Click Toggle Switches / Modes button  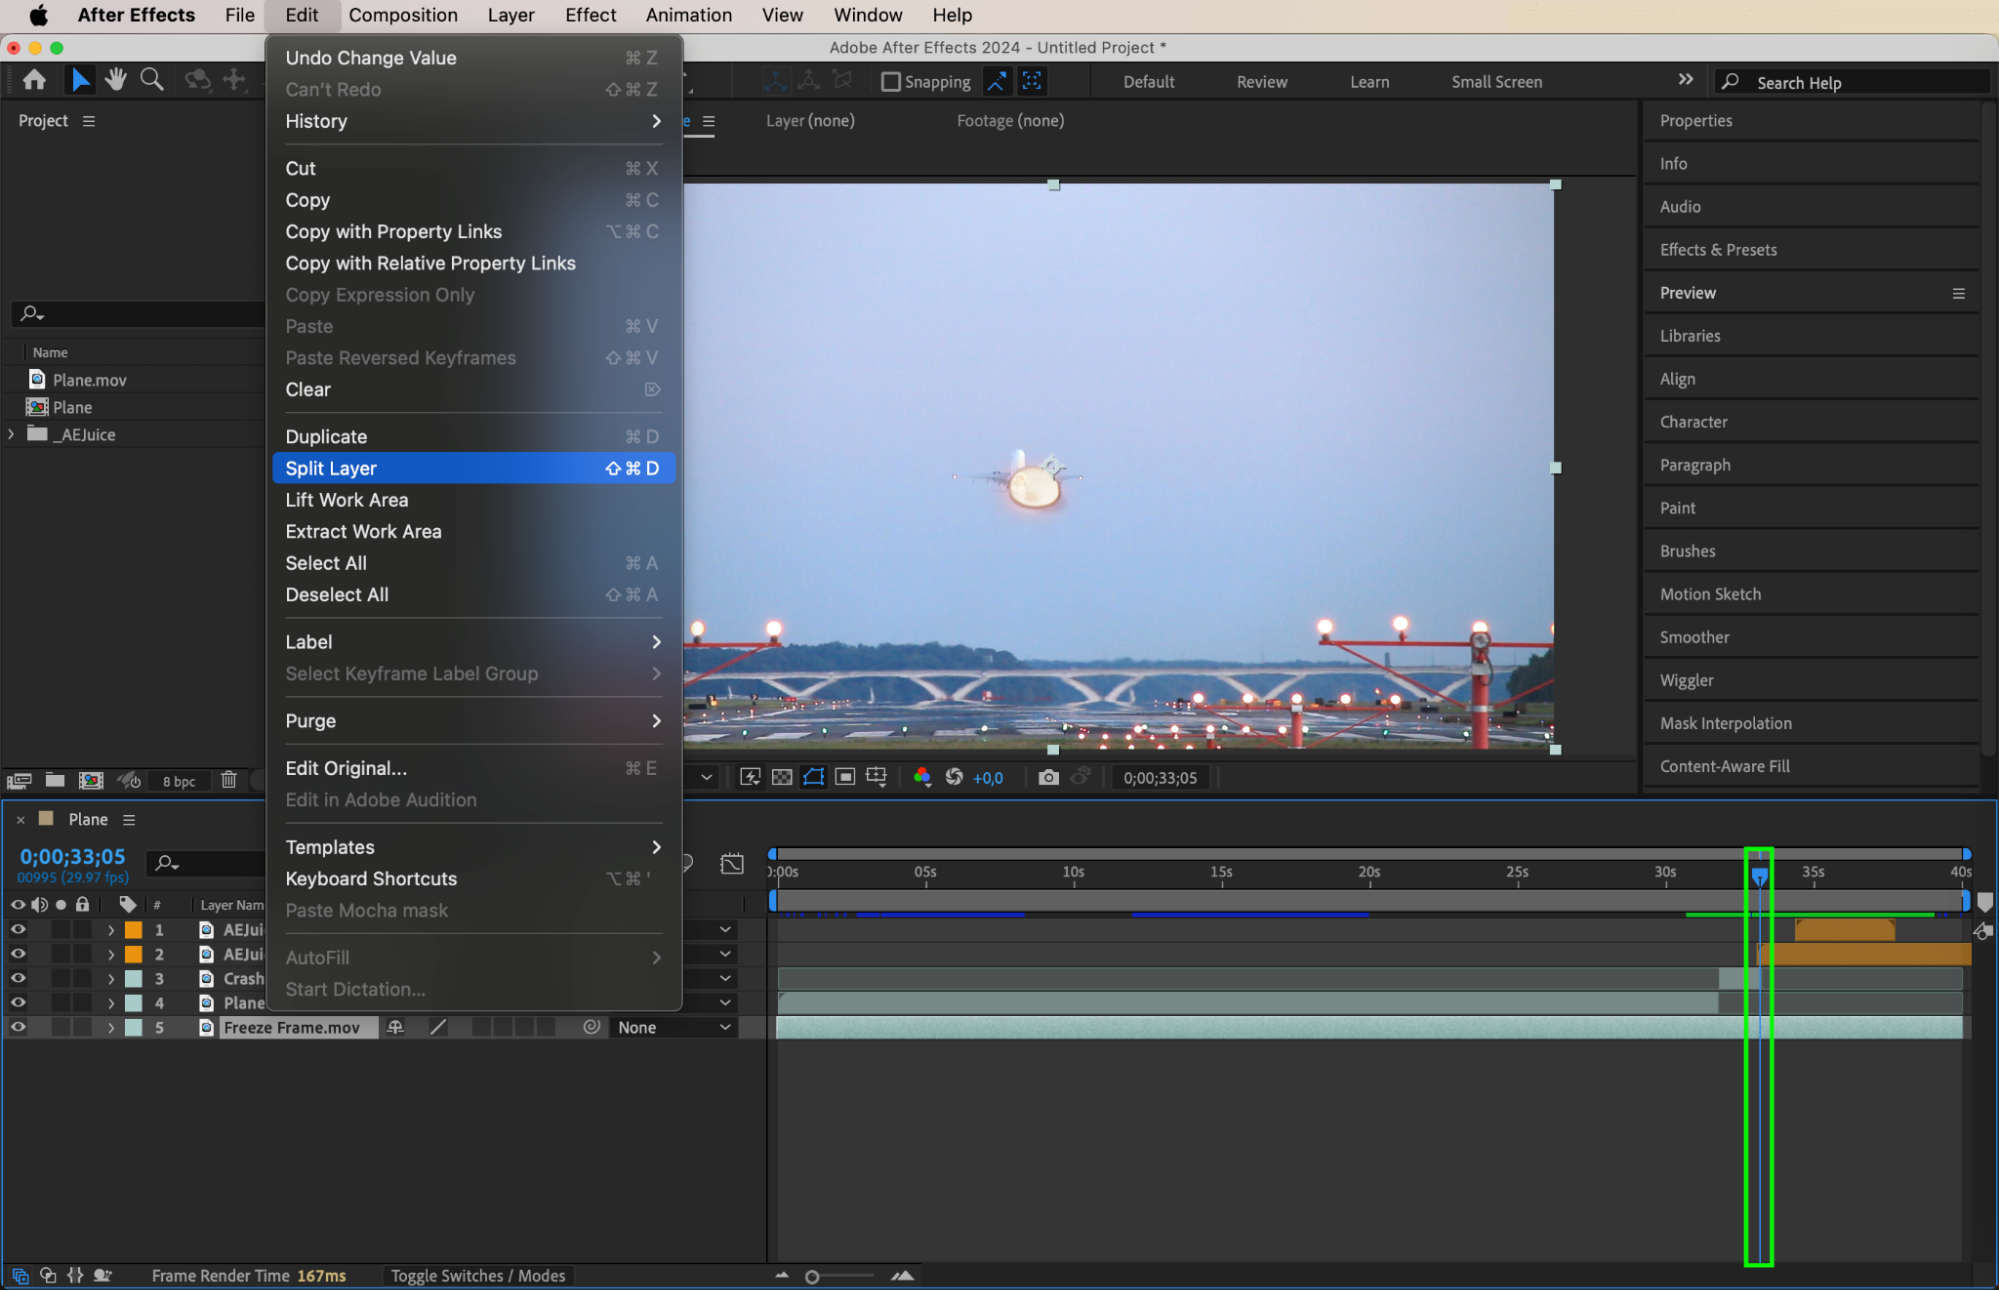click(478, 1276)
